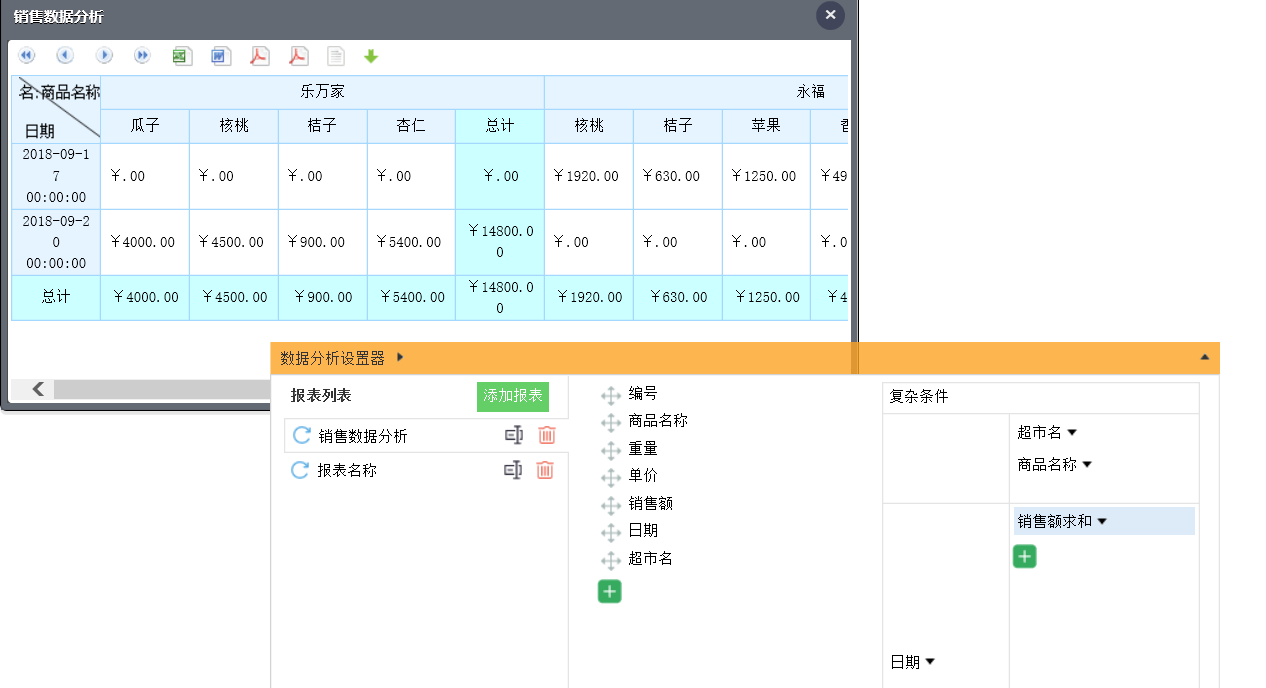This screenshot has width=1266, height=688.
Task: Click the 瓜子 column header
Action: tap(145, 126)
